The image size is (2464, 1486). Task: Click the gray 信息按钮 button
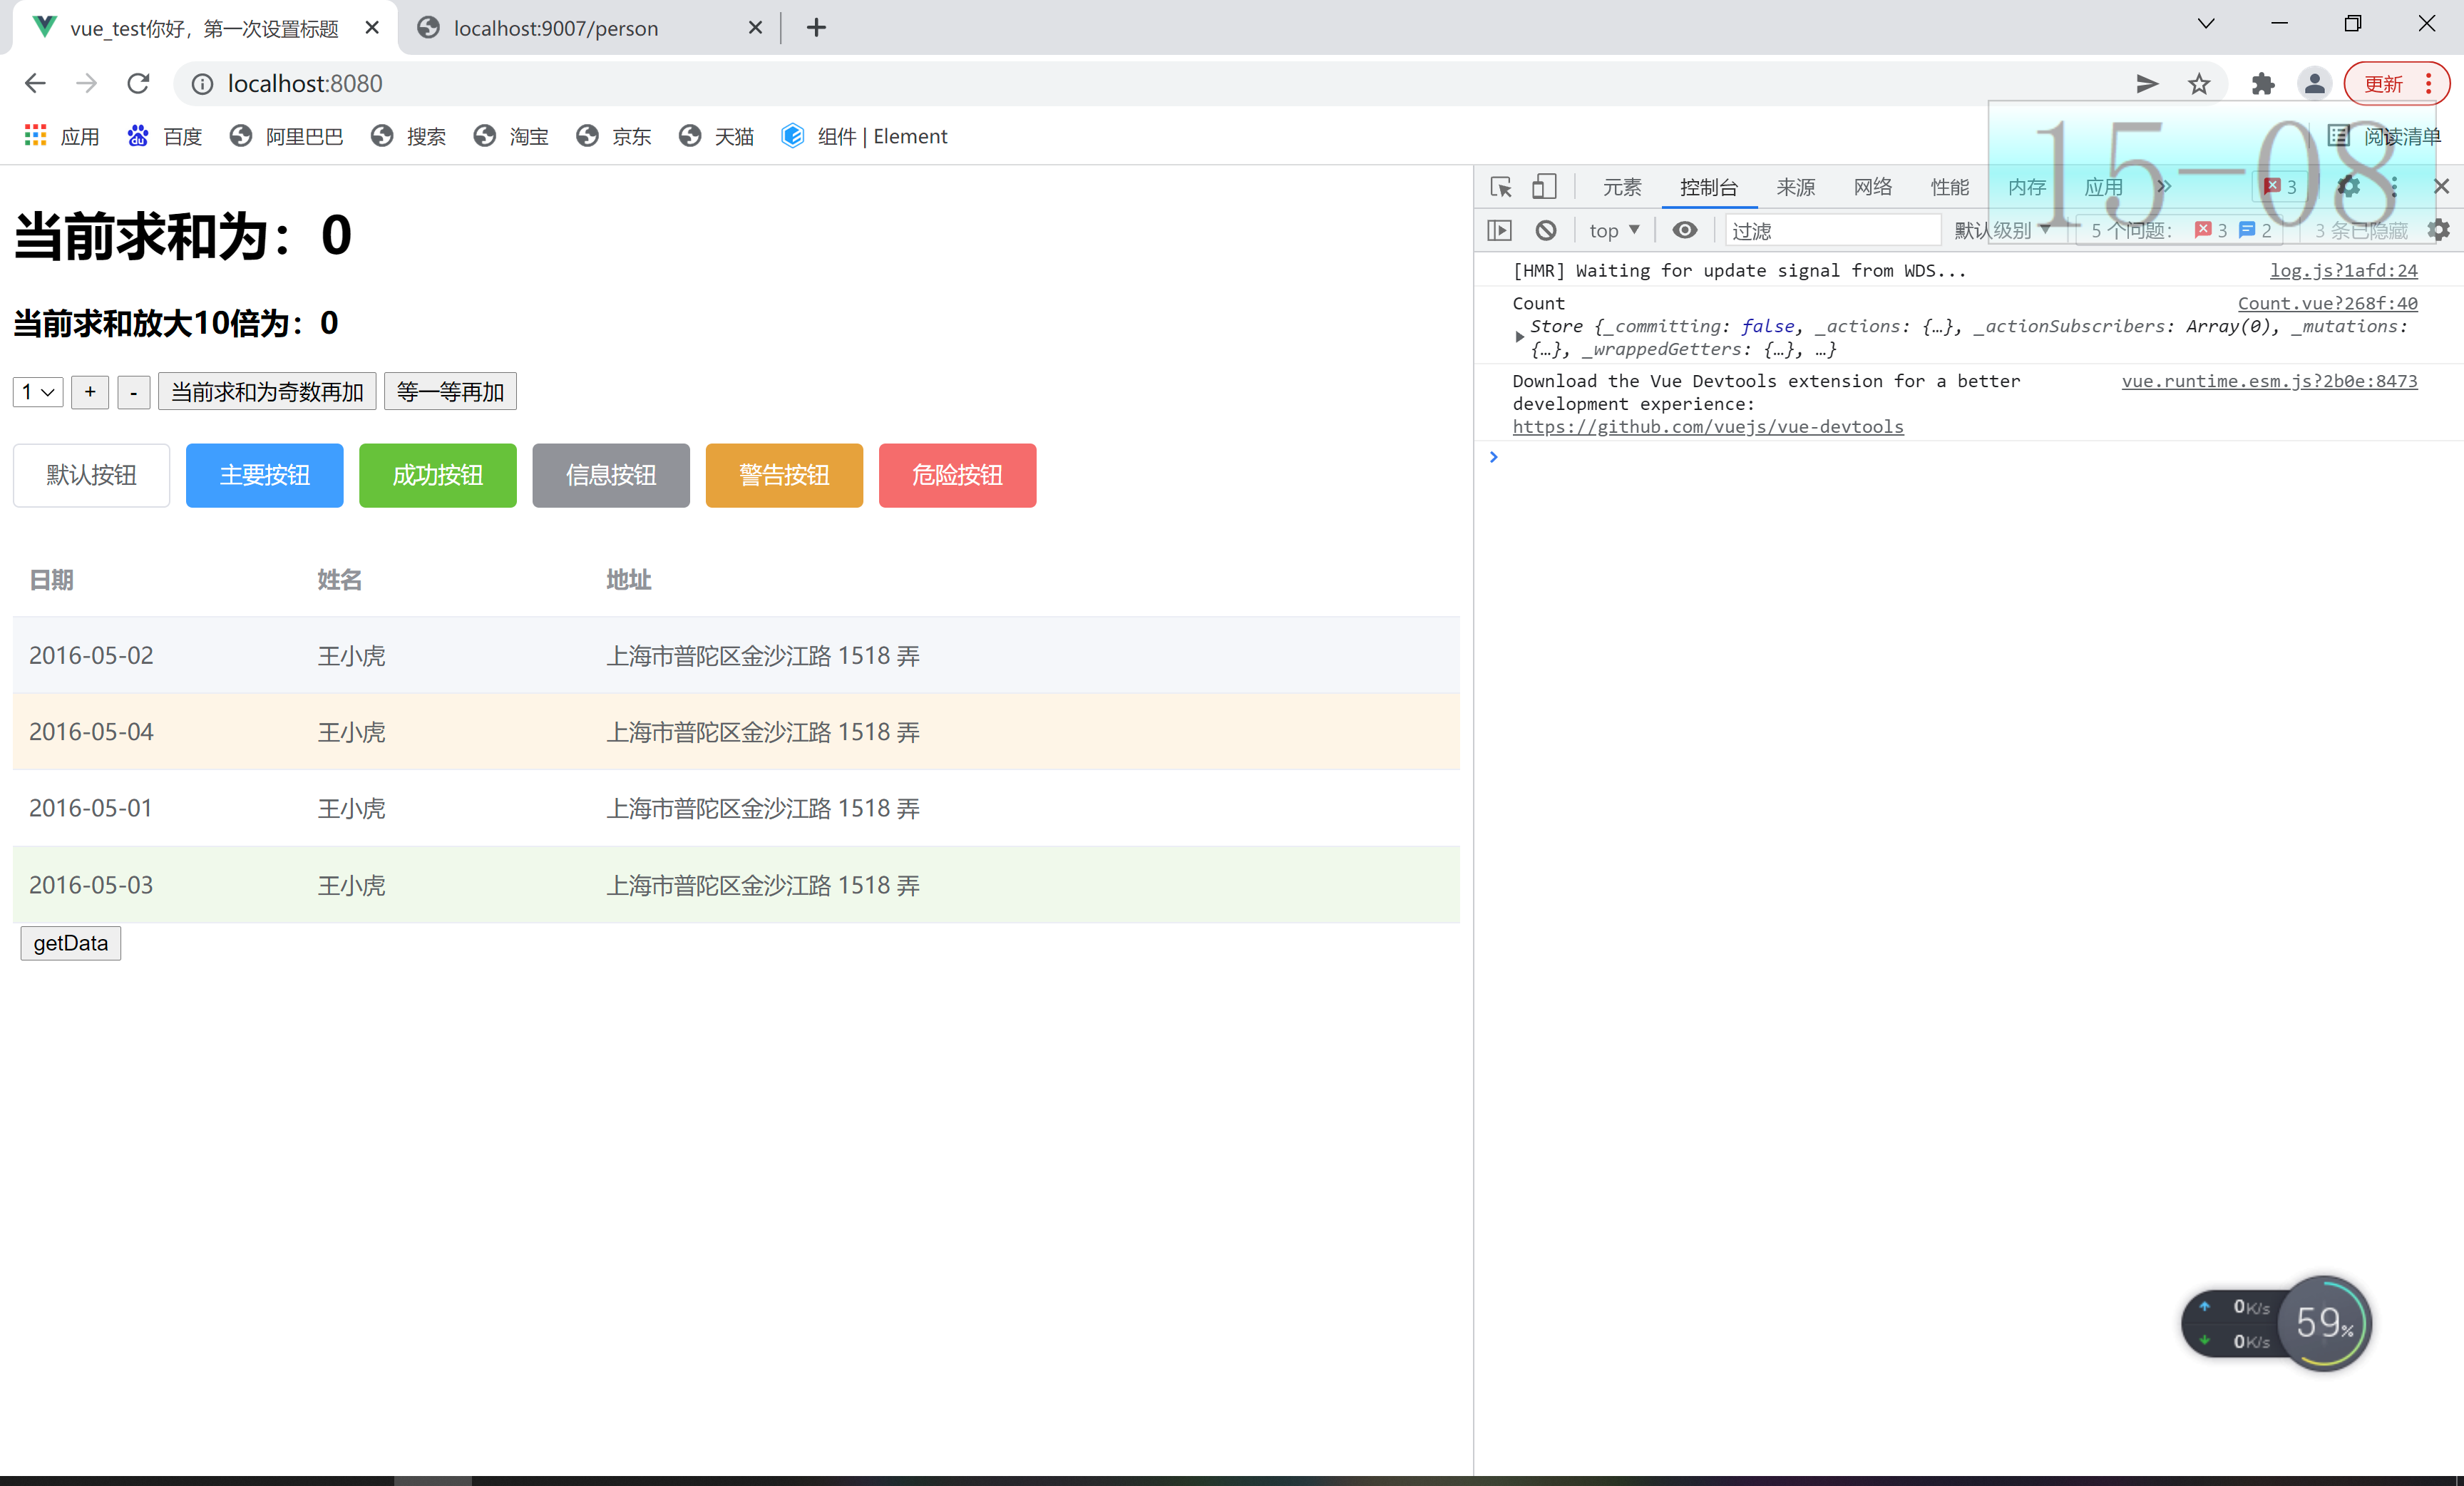(x=611, y=475)
